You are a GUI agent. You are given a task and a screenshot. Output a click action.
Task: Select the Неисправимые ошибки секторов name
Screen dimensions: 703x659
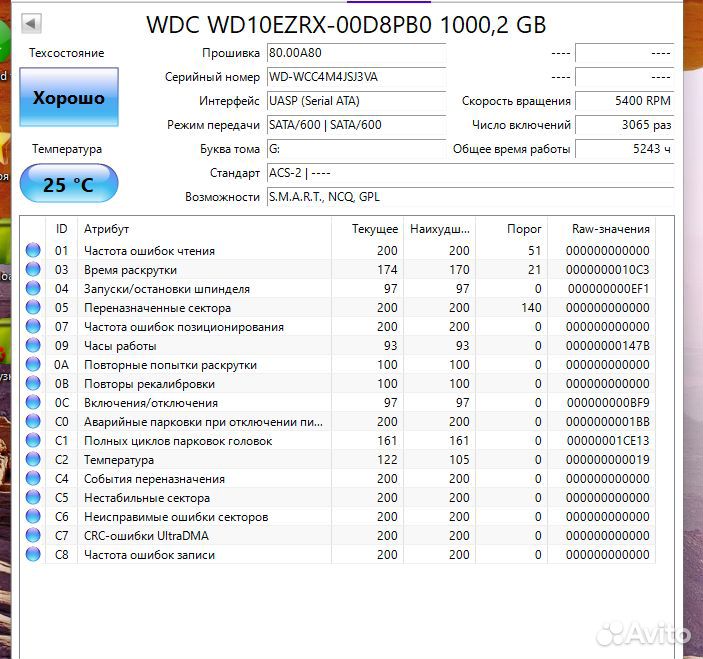tap(176, 517)
